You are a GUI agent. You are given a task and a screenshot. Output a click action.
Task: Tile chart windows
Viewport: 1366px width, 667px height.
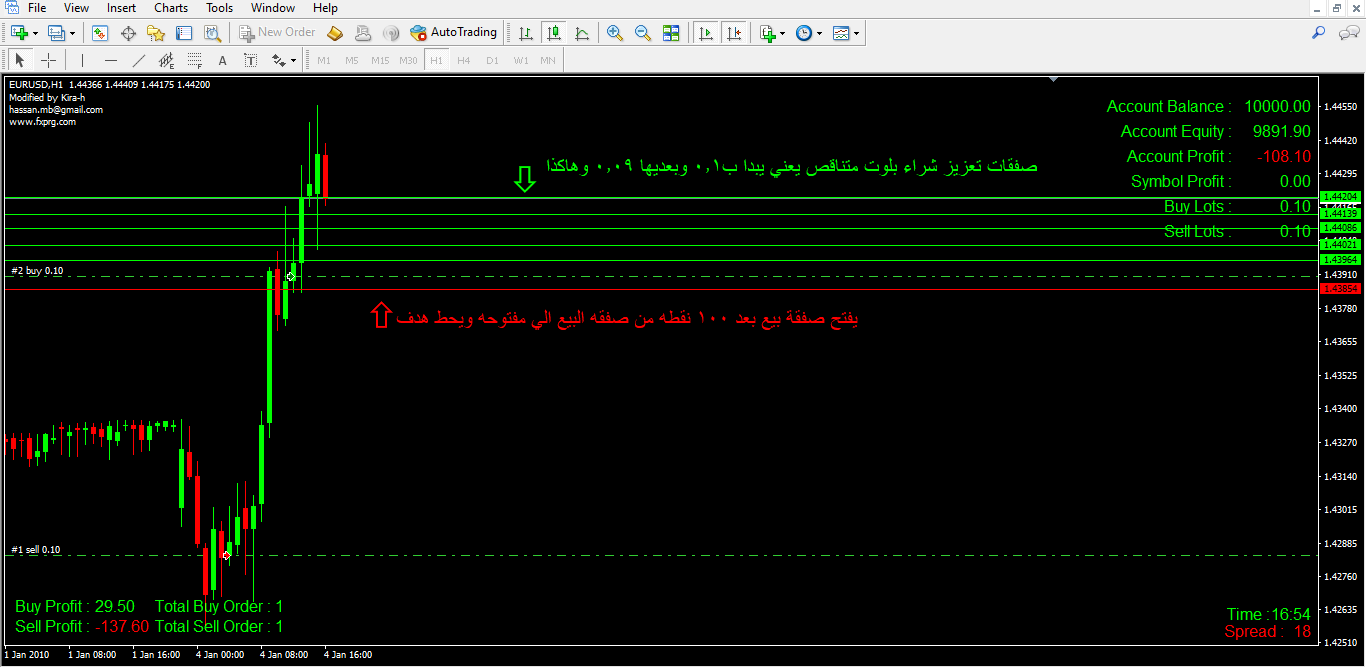pos(671,33)
